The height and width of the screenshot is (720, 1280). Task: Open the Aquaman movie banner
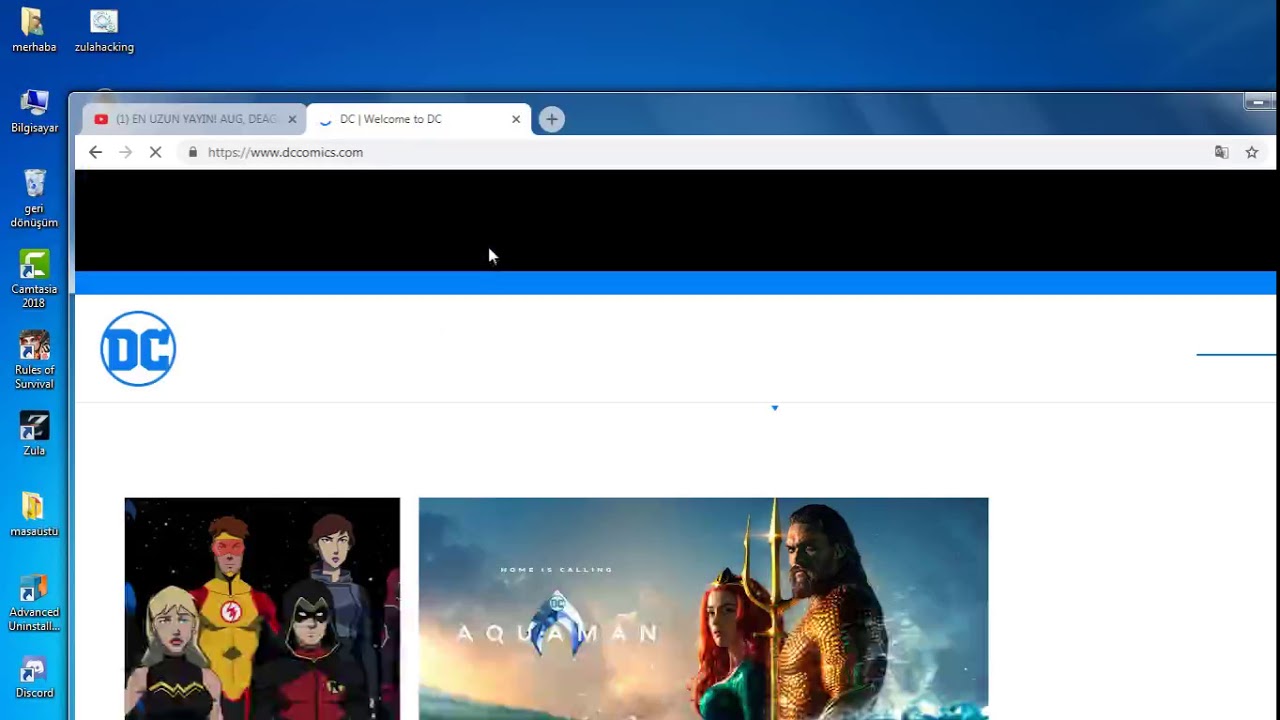click(703, 608)
